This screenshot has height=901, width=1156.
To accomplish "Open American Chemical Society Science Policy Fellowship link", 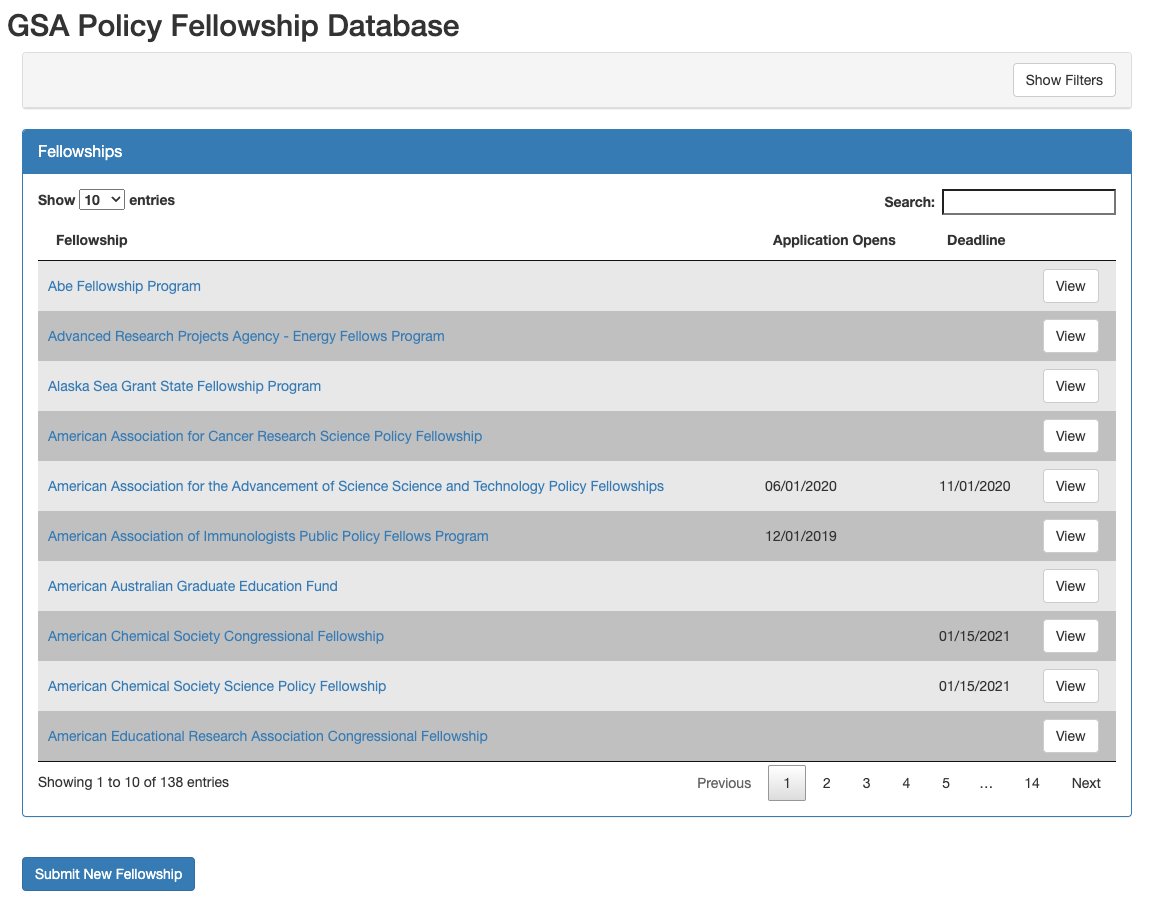I will [x=217, y=686].
